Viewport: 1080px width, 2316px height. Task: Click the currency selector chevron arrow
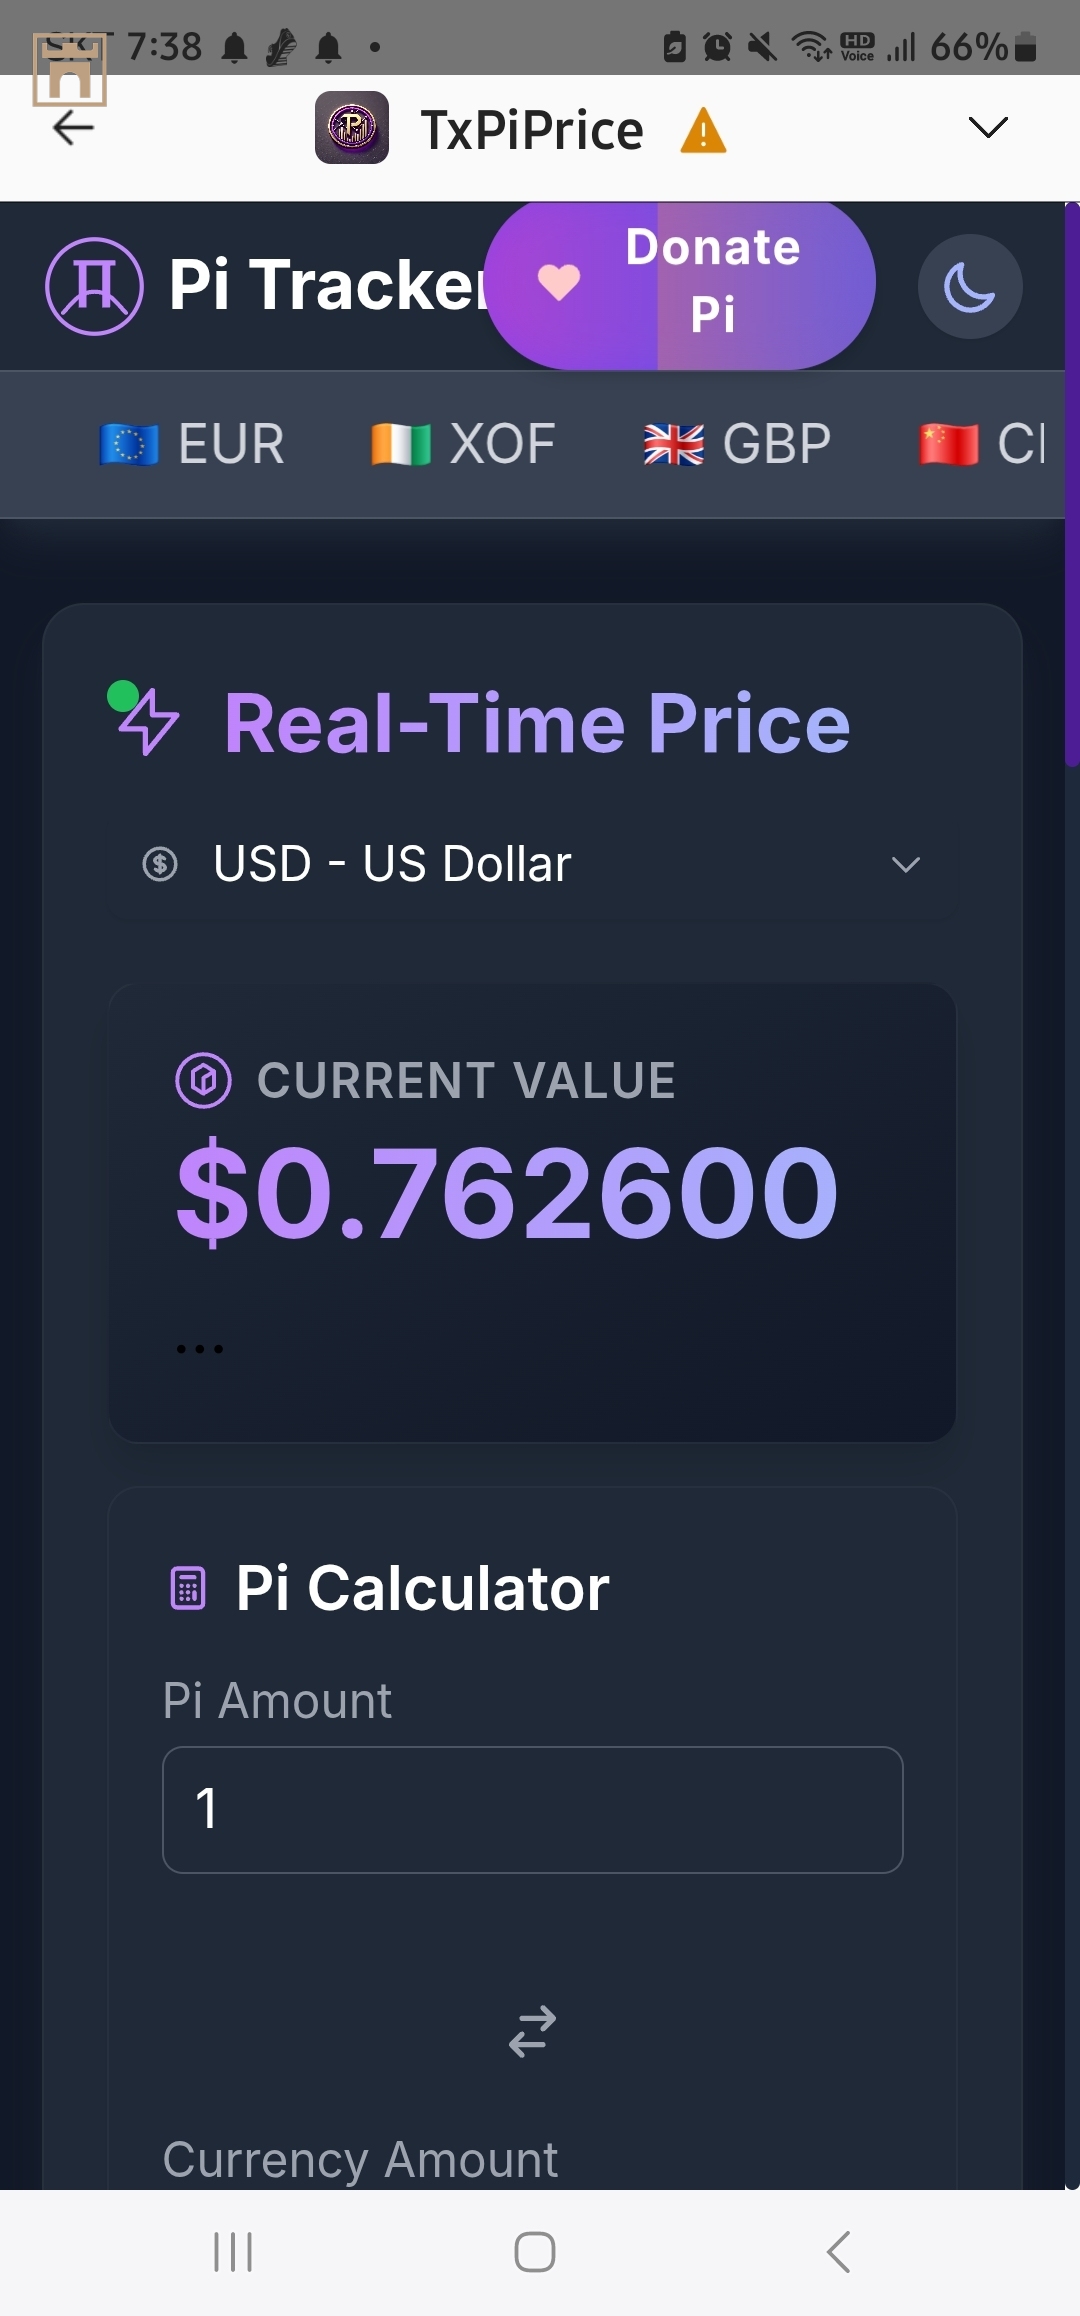906,864
